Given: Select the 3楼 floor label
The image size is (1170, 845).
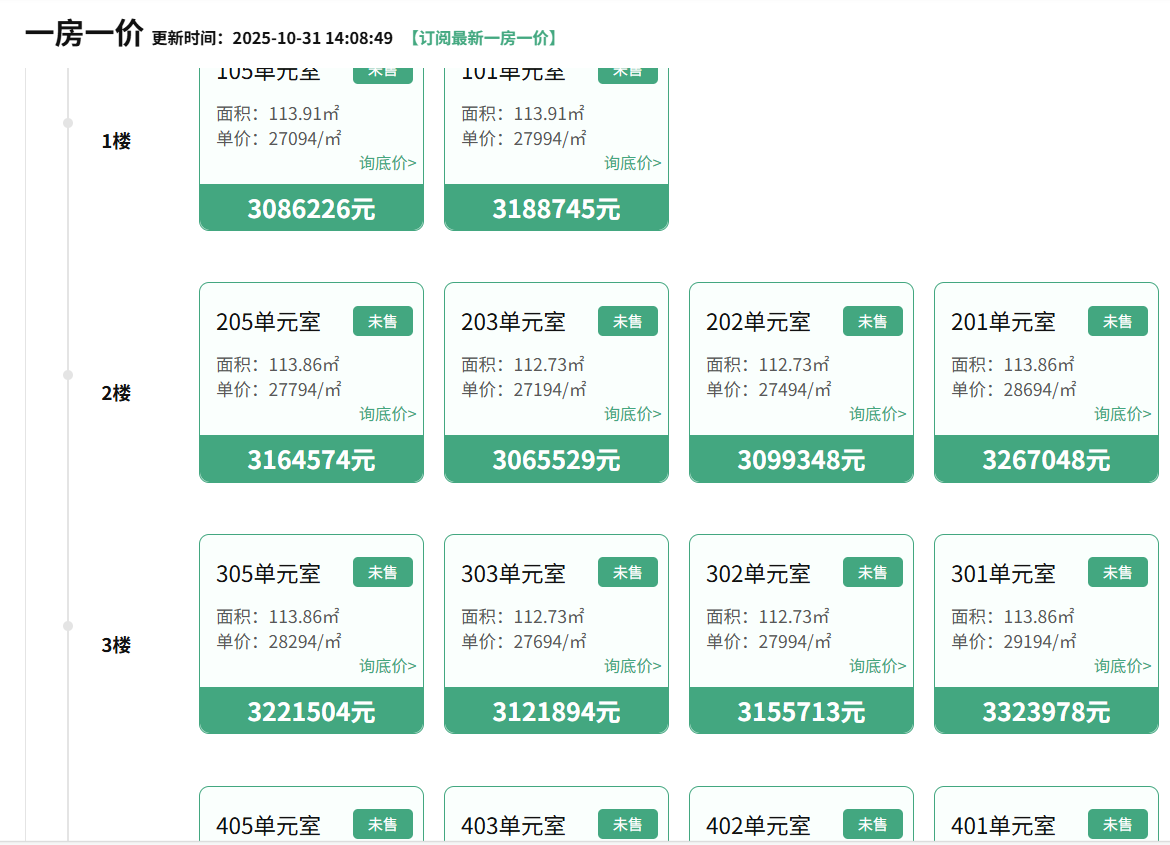Looking at the screenshot, I should coord(116,646).
